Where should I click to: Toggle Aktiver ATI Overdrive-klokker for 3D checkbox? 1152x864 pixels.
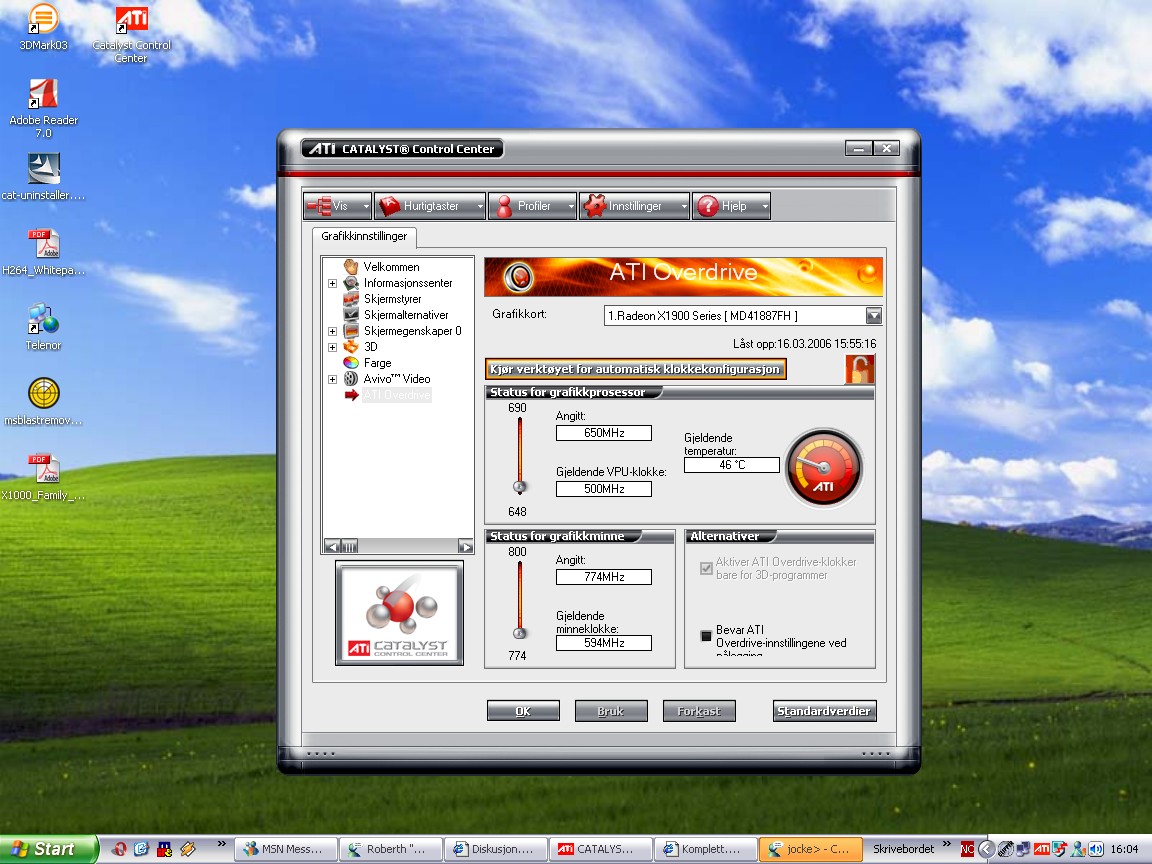706,568
